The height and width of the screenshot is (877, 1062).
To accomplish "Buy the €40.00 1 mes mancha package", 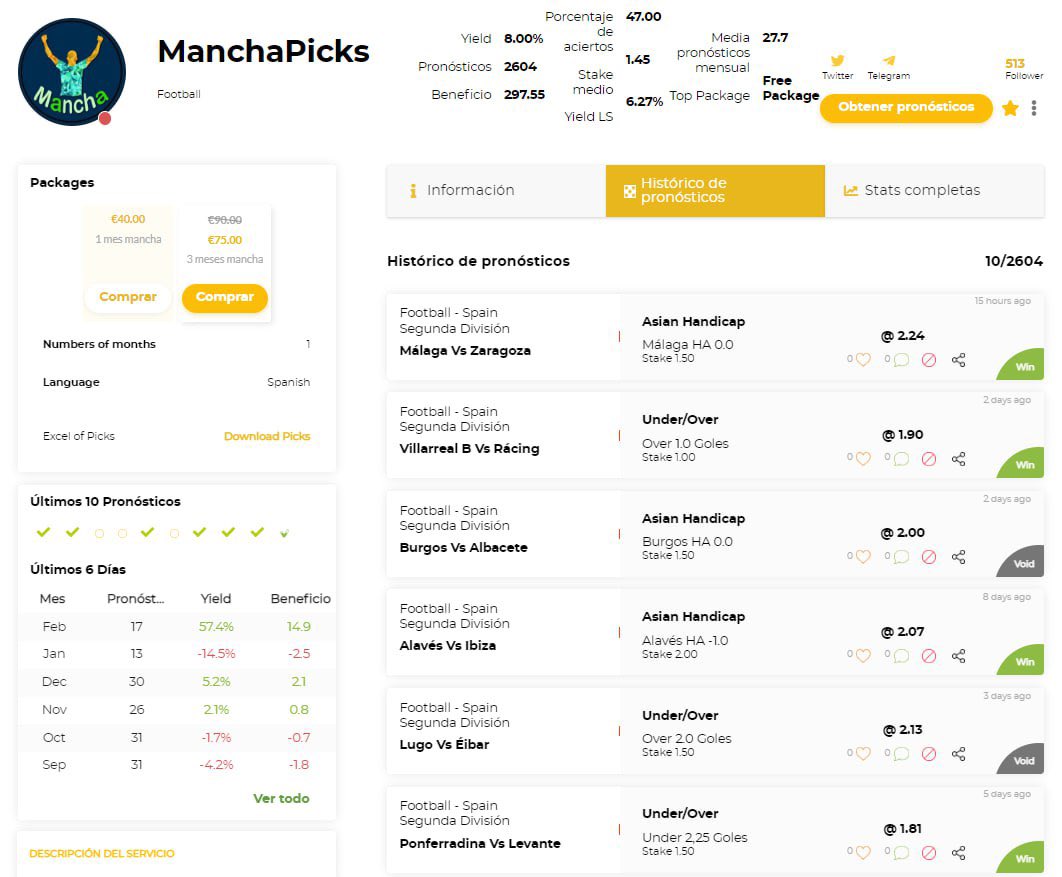I will coord(127,297).
